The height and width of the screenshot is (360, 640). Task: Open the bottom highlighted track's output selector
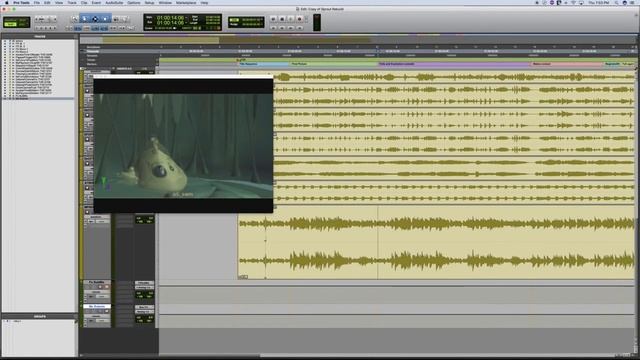click(x=144, y=312)
